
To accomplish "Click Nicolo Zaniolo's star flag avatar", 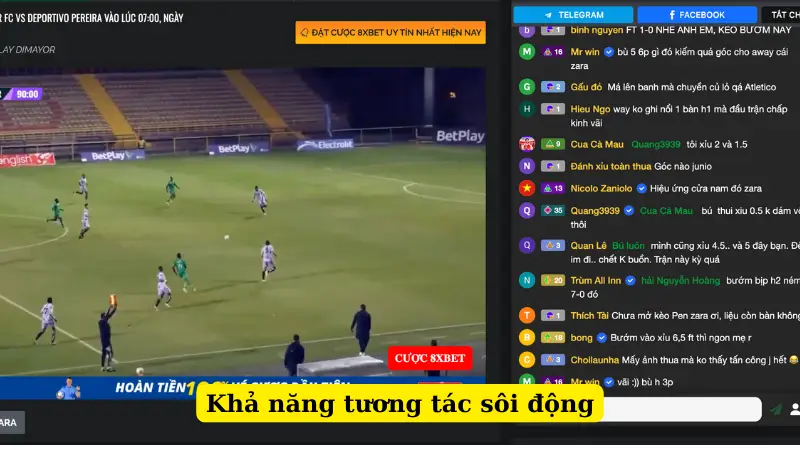I will click(x=527, y=188).
